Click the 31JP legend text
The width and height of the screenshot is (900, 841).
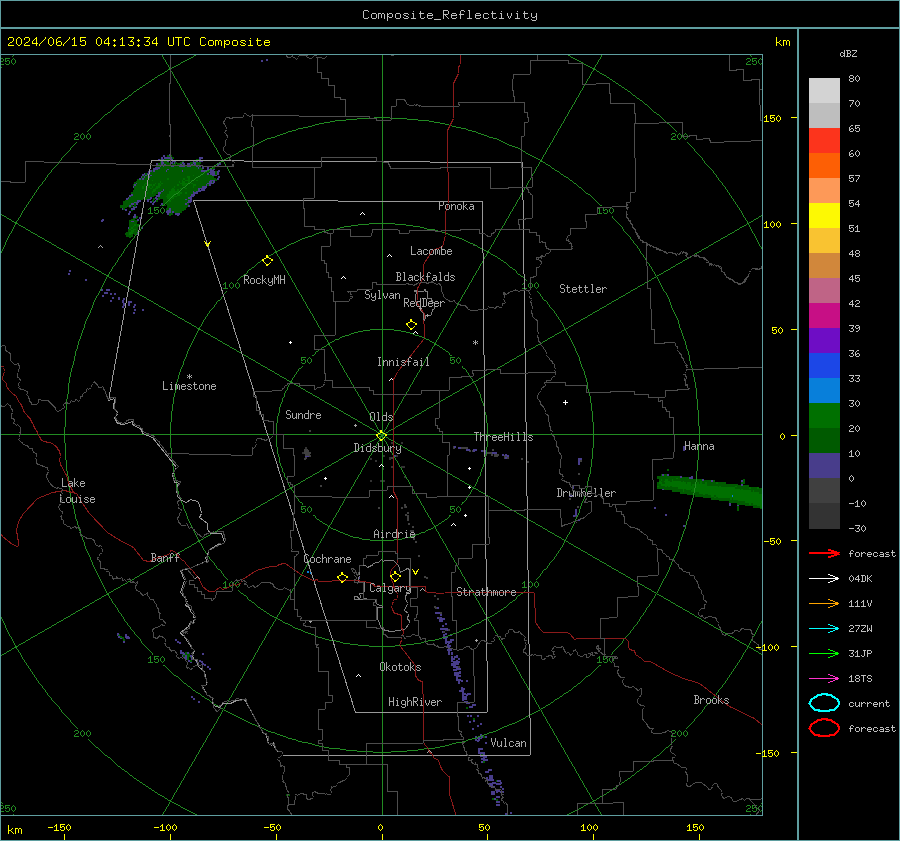[860, 653]
